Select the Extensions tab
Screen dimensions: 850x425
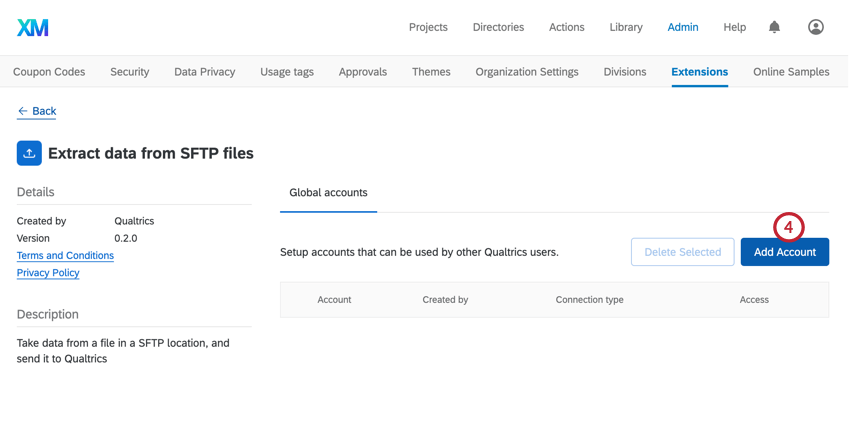pyautogui.click(x=699, y=72)
